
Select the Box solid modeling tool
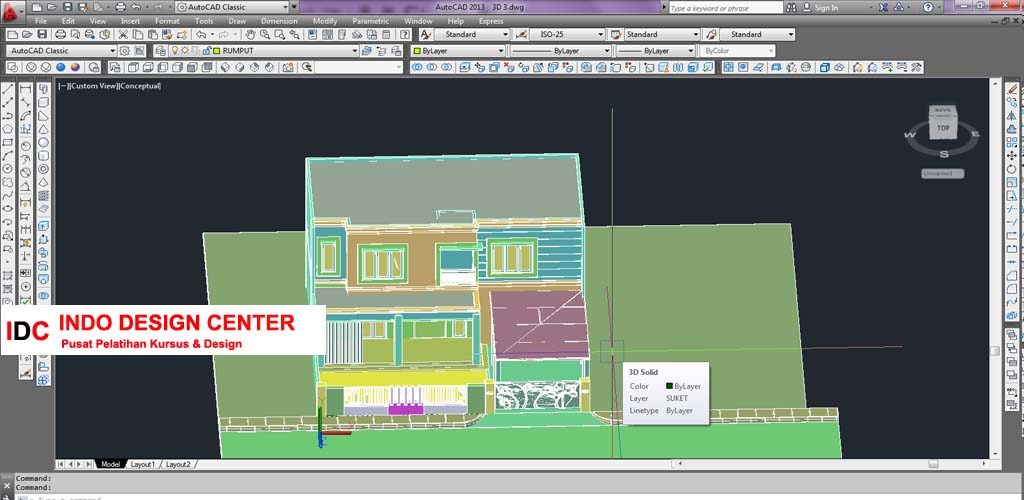(44, 102)
